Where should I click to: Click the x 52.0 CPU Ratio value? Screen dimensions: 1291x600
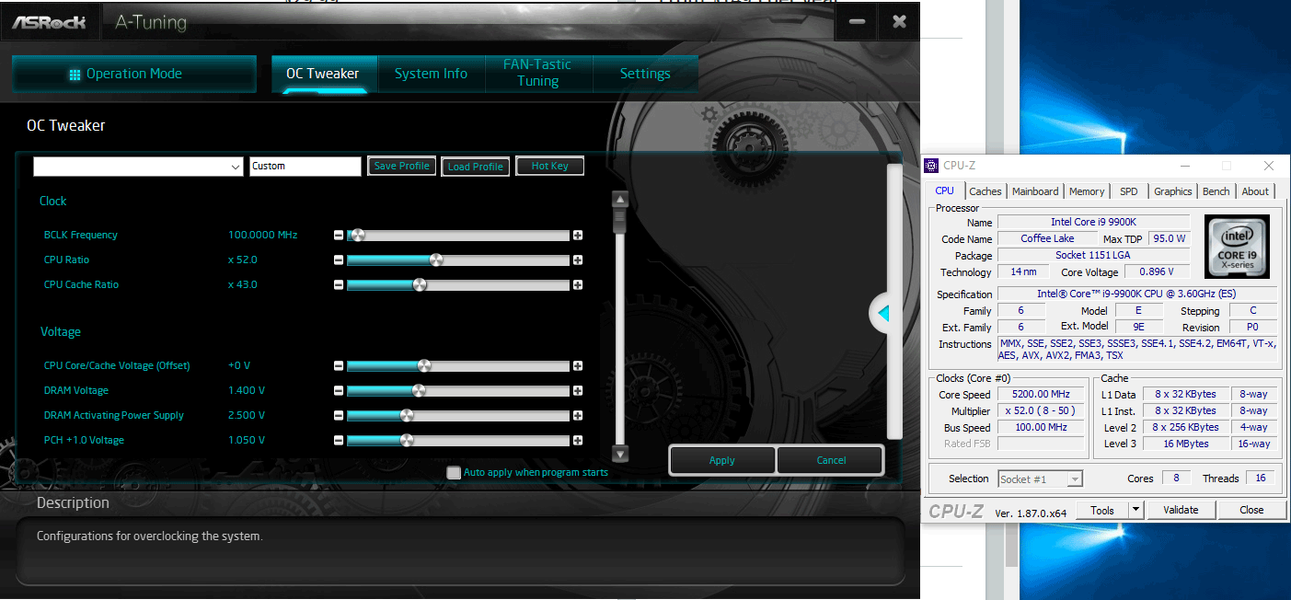[x=243, y=260]
